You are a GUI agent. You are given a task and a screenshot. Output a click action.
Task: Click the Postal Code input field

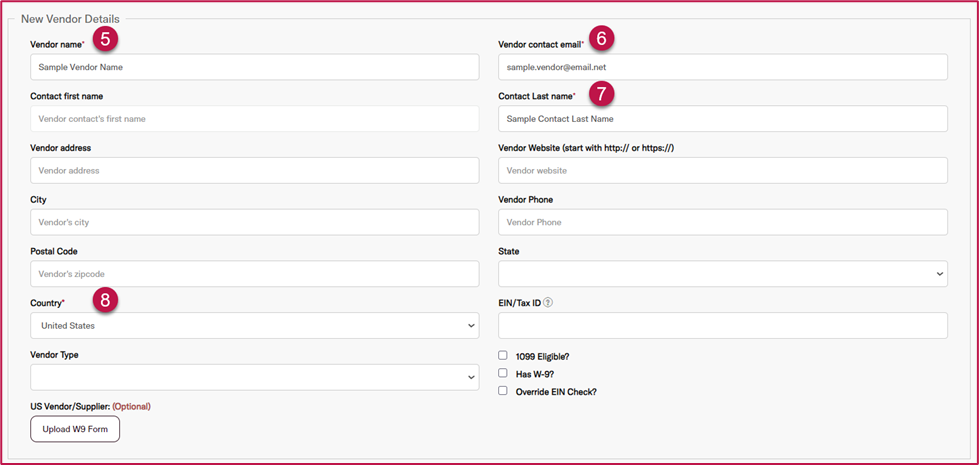254,274
